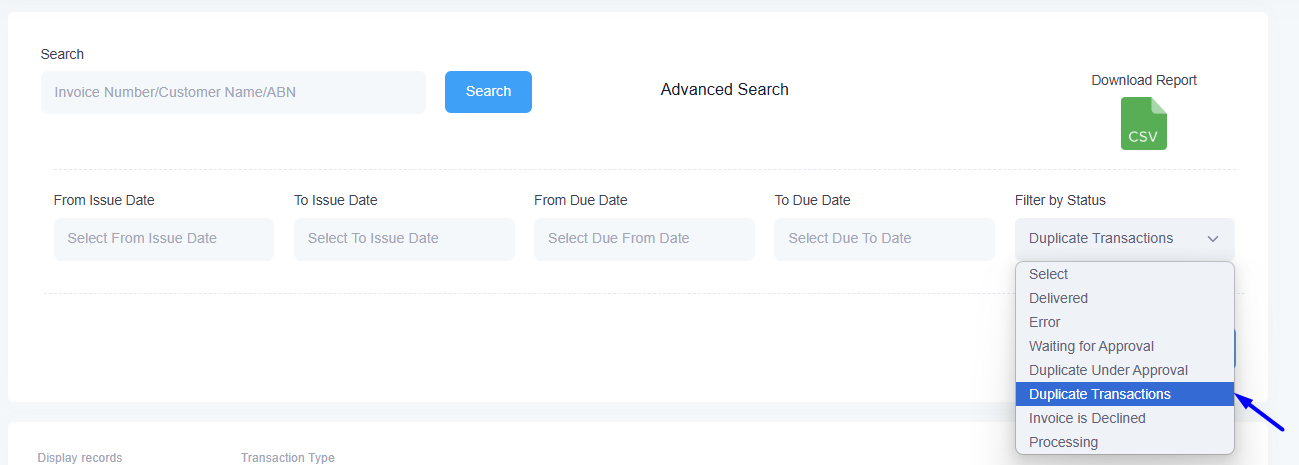Choose Waiting for Approval status
The height and width of the screenshot is (465, 1299).
coord(1091,346)
